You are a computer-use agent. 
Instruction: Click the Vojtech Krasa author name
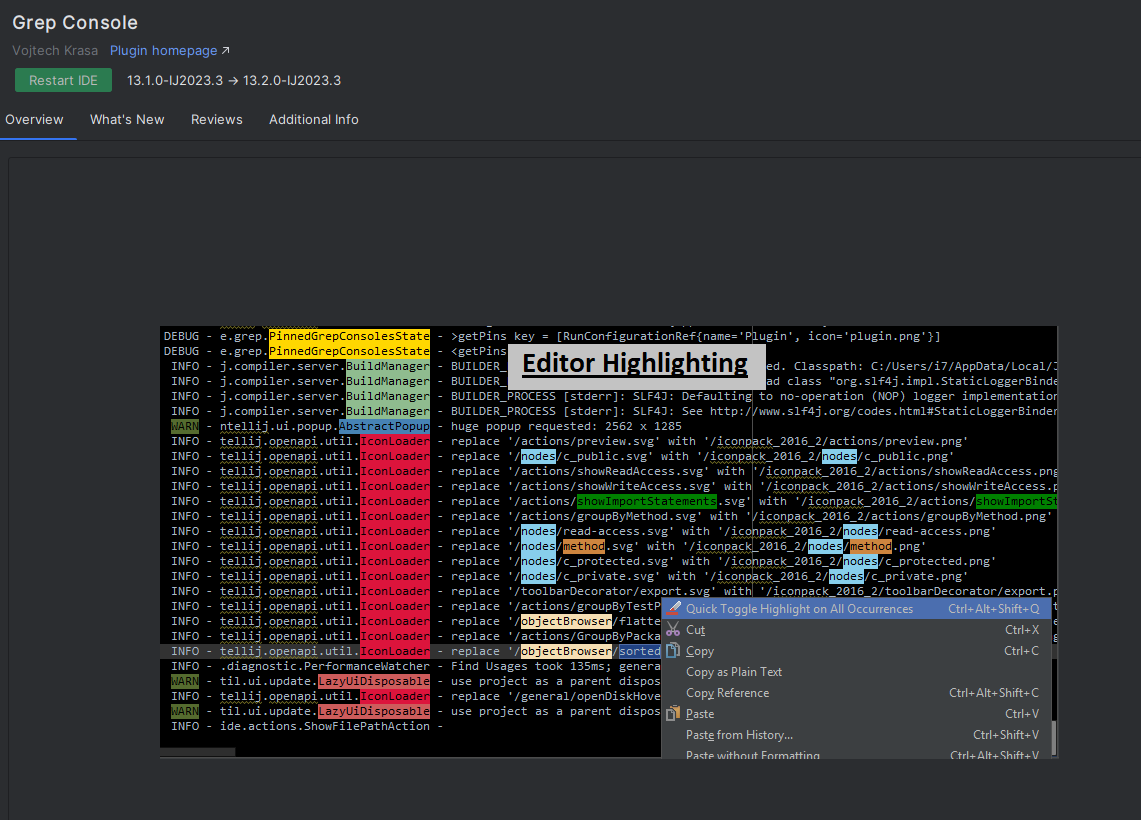pos(55,50)
